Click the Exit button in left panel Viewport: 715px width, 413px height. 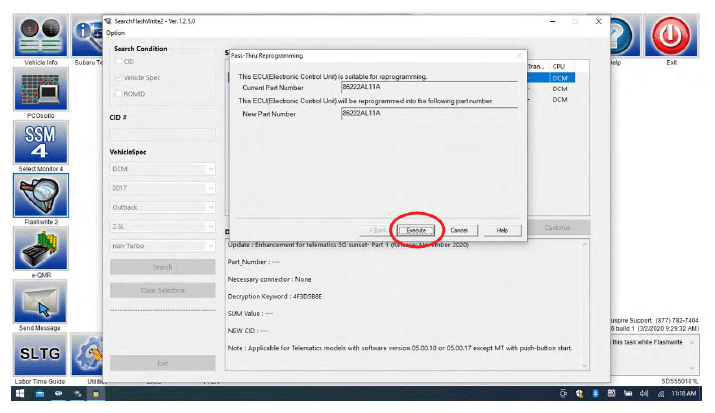162,363
